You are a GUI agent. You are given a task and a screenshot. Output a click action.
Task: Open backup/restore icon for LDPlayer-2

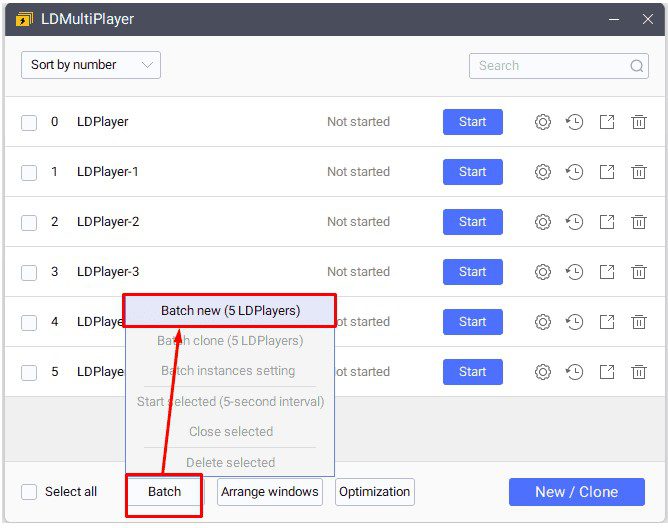(x=574, y=222)
